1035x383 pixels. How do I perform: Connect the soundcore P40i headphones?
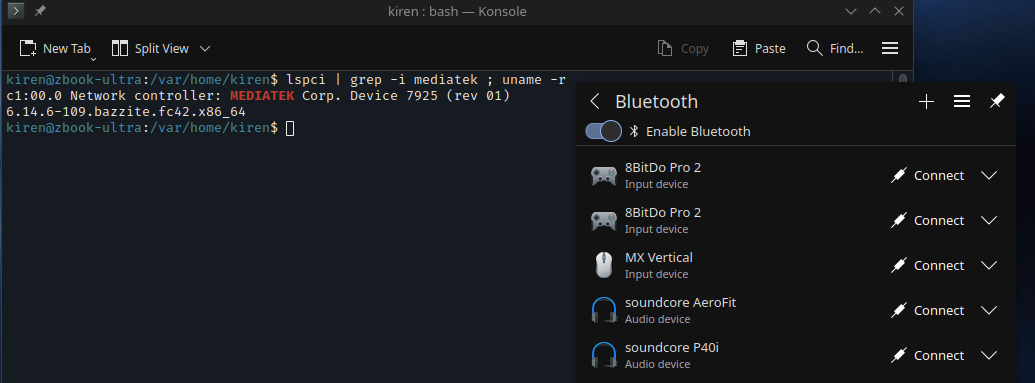click(927, 355)
